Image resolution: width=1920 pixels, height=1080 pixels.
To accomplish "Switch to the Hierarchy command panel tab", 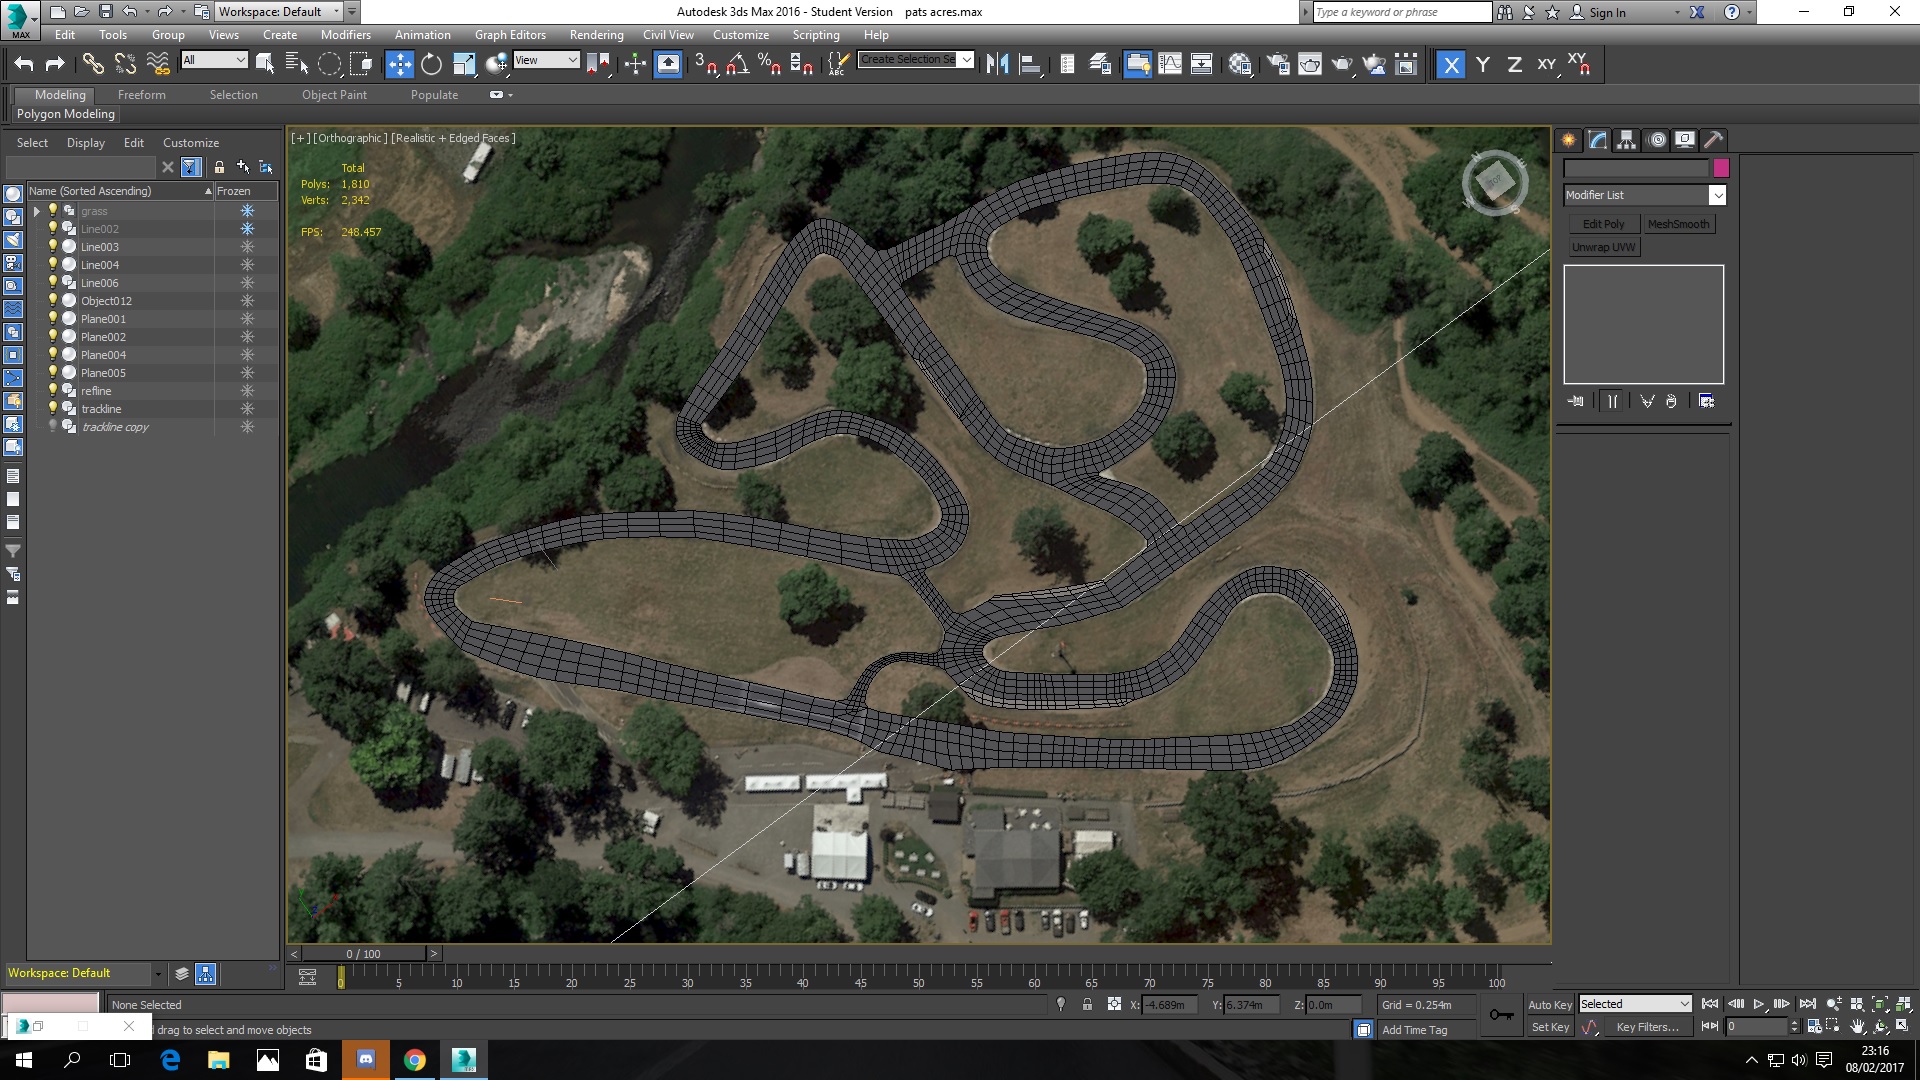I will (x=1626, y=140).
